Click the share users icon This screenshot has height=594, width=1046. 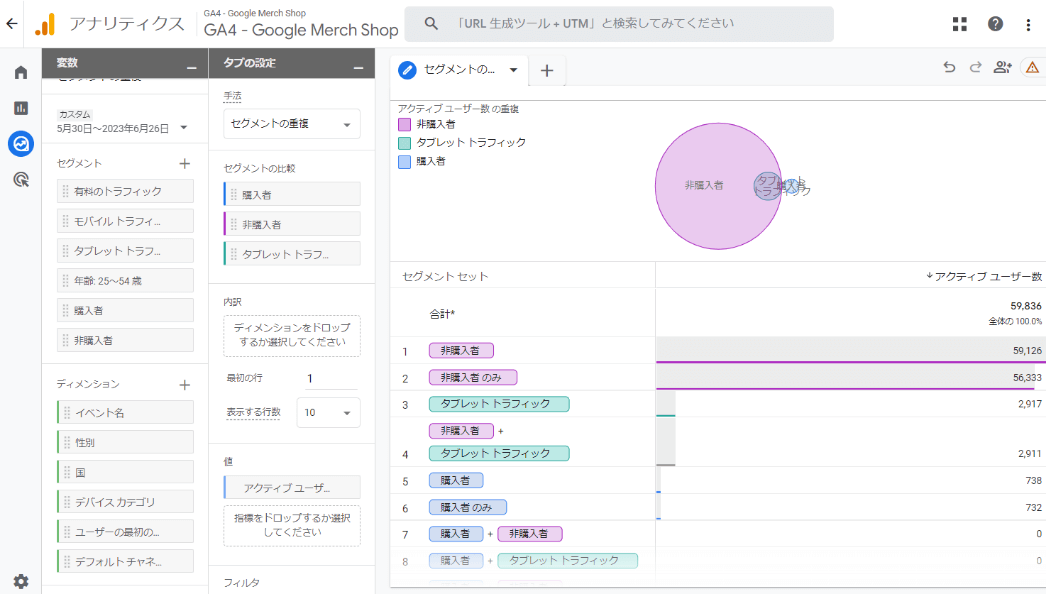point(1003,67)
